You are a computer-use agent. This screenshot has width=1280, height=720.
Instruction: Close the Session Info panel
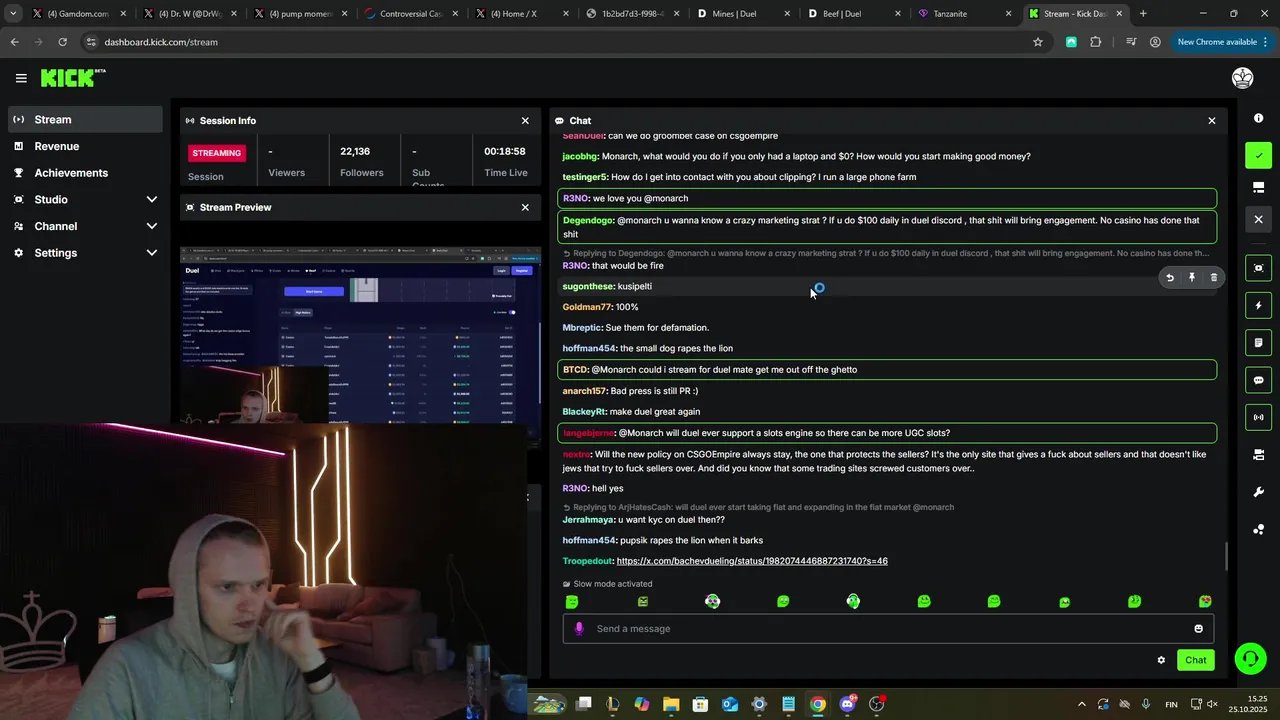525,120
